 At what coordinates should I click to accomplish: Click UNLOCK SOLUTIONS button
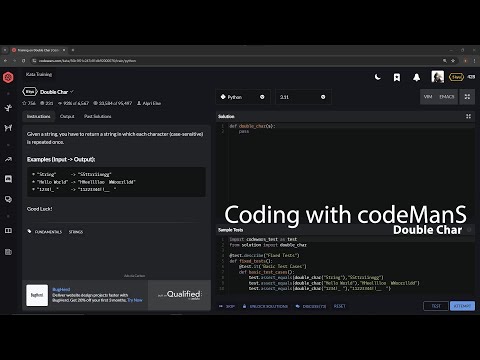(x=265, y=306)
